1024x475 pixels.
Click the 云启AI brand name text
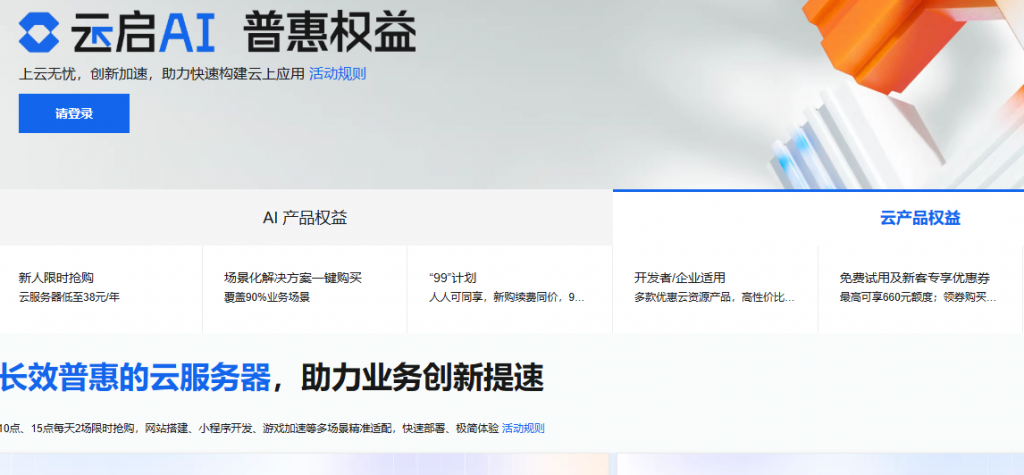(x=143, y=33)
